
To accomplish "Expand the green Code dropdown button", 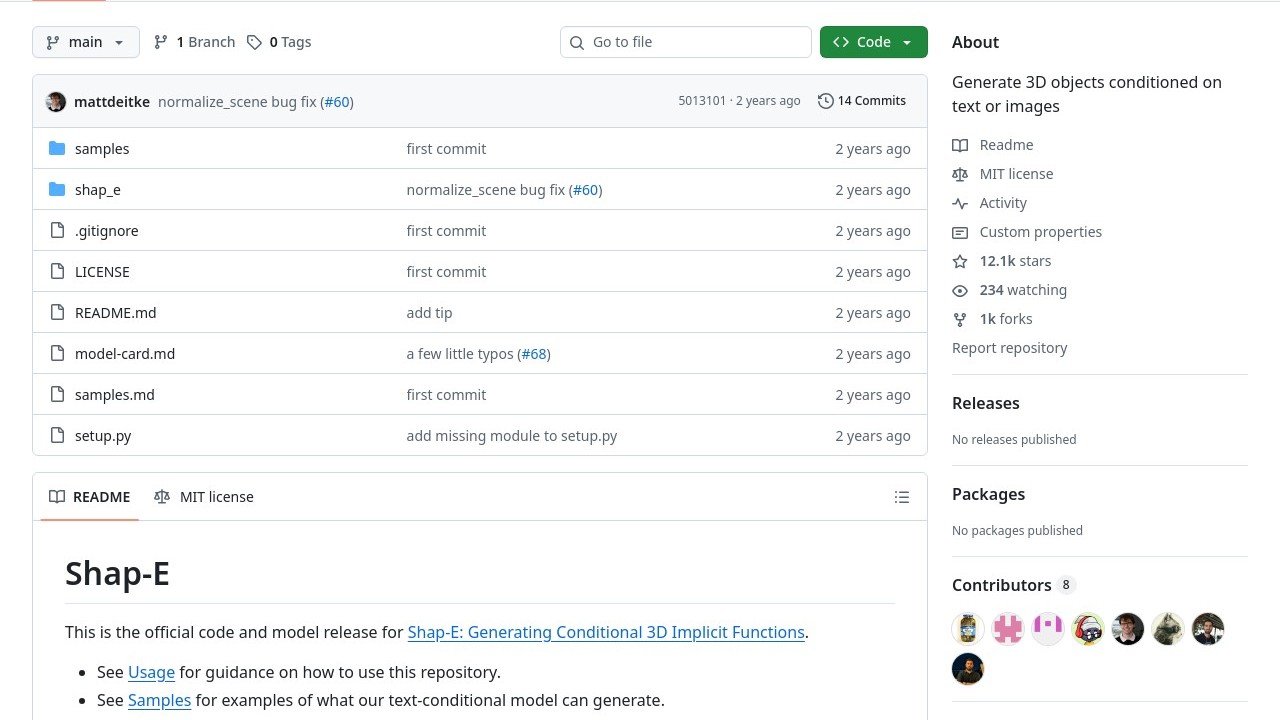I will point(873,42).
